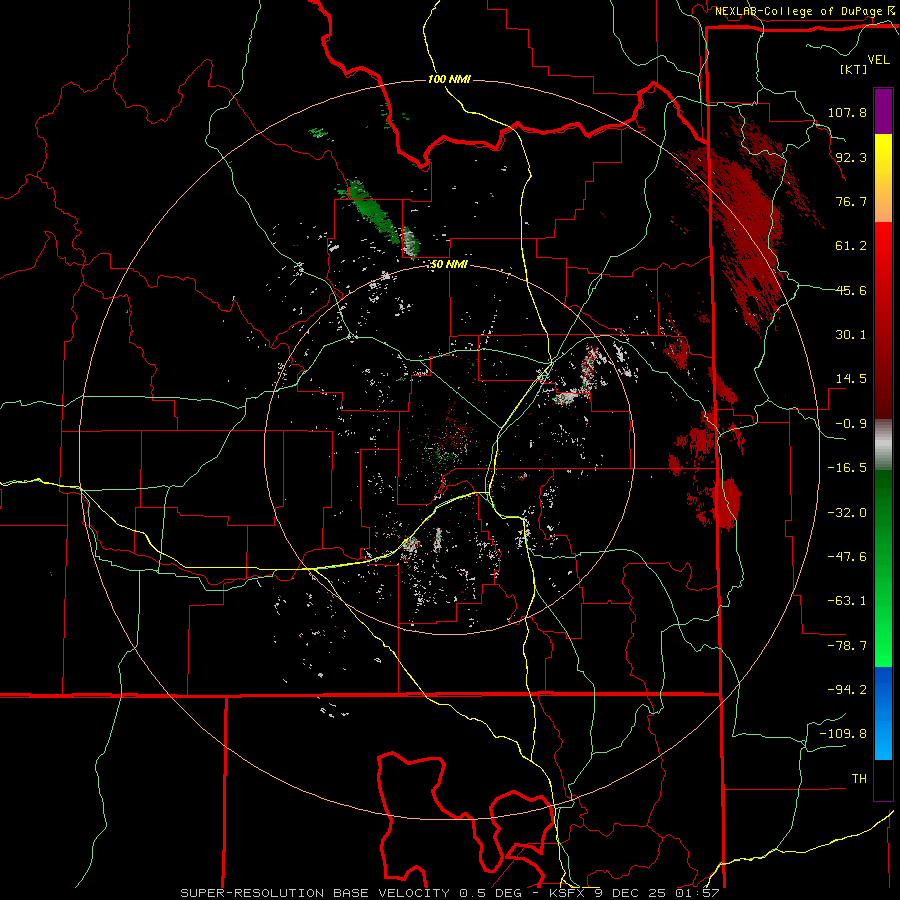The height and width of the screenshot is (900, 900).
Task: Click the NEXLAB-College of DuPage watermark text
Action: click(799, 11)
